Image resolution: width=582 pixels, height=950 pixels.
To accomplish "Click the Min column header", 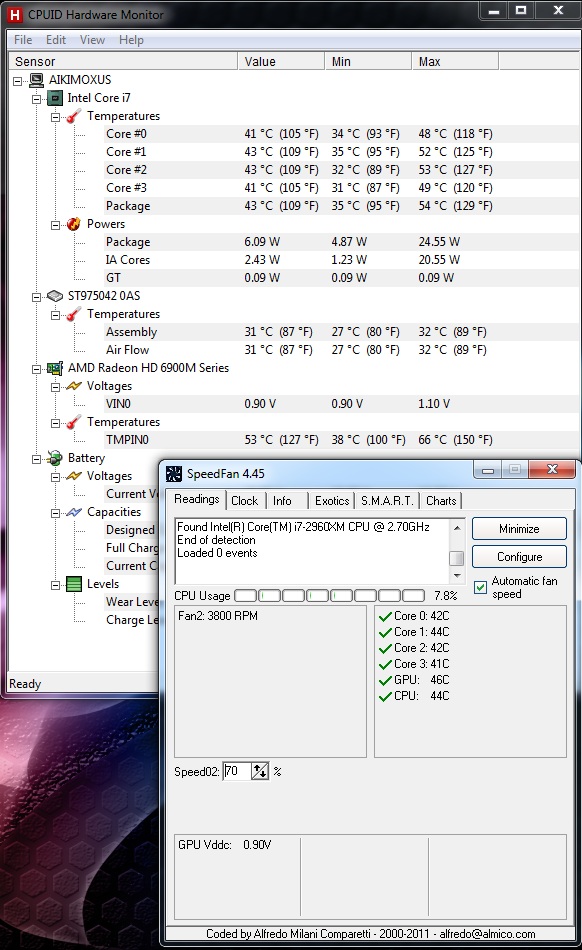I will [x=368, y=61].
